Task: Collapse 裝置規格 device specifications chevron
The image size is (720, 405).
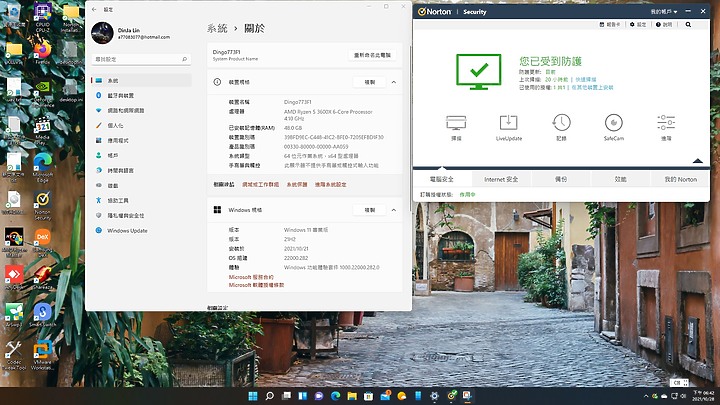Action: 394,82
